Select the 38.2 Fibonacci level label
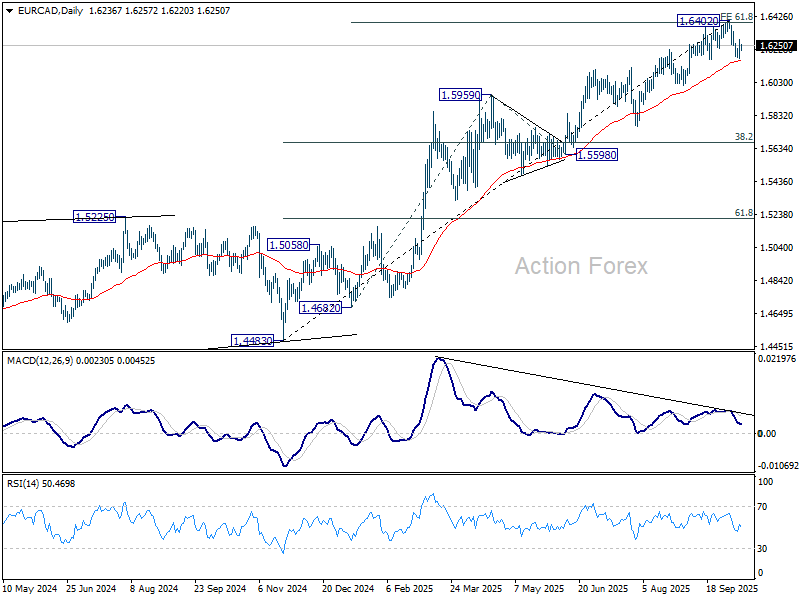Screen dimensions: 800x600 pyautogui.click(x=743, y=136)
